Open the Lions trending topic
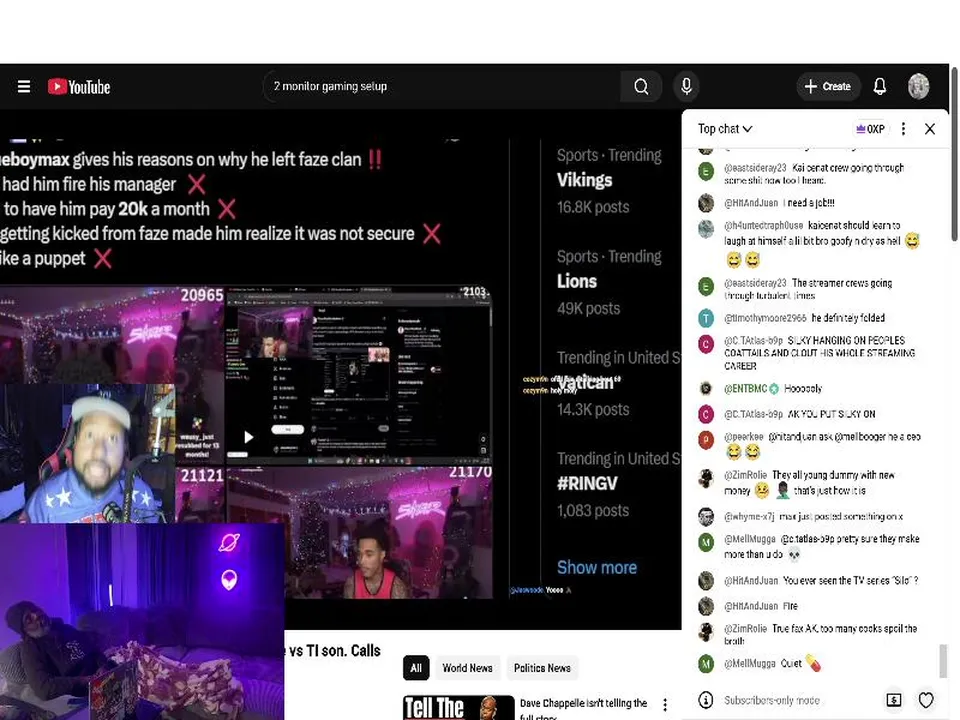960x720 pixels. pyautogui.click(x=577, y=281)
